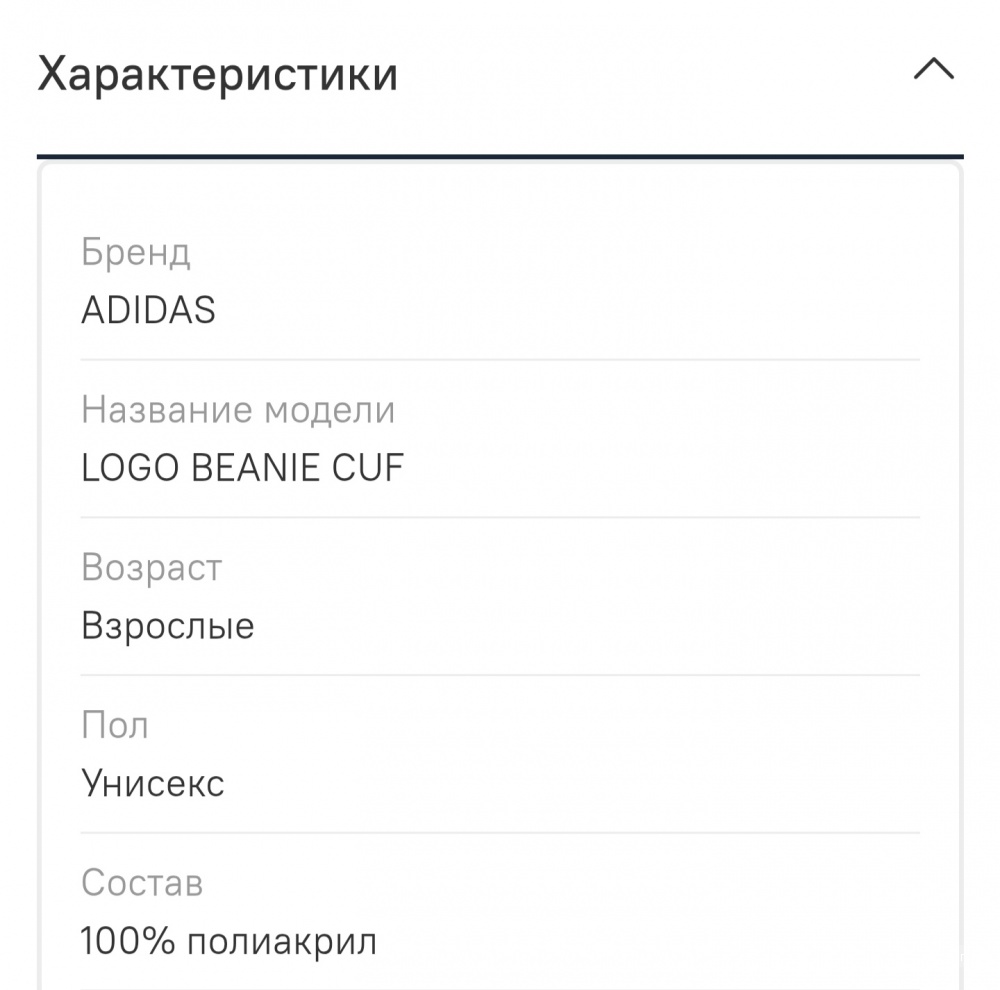Viewport: 1000px width, 990px height.
Task: Click the divider between Унисекс and Состав
Action: pyautogui.click(x=500, y=832)
